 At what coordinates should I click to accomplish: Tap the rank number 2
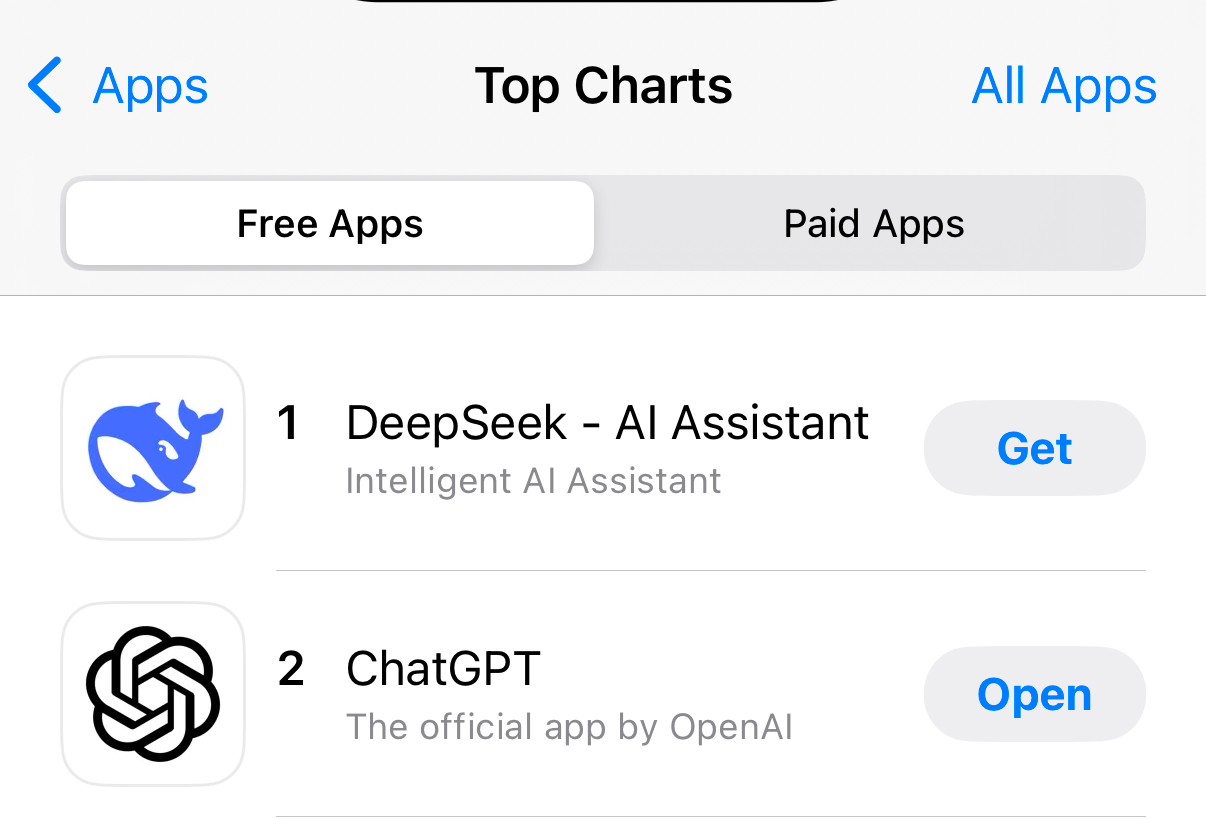click(290, 670)
